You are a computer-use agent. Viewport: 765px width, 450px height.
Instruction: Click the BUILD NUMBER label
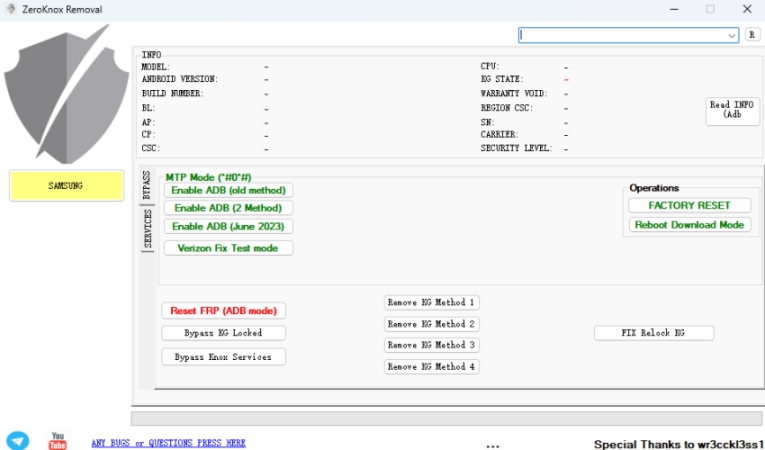(173, 93)
